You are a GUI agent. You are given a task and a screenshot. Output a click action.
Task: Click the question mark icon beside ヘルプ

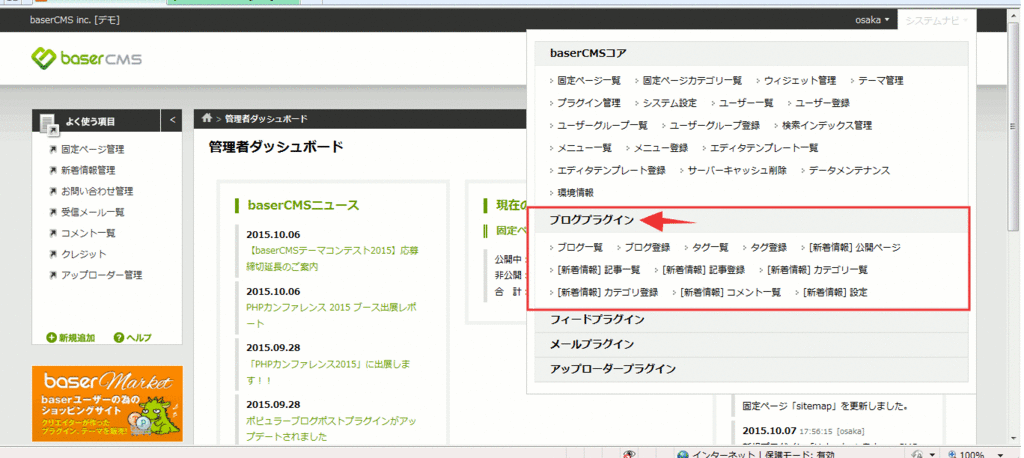[119, 338]
